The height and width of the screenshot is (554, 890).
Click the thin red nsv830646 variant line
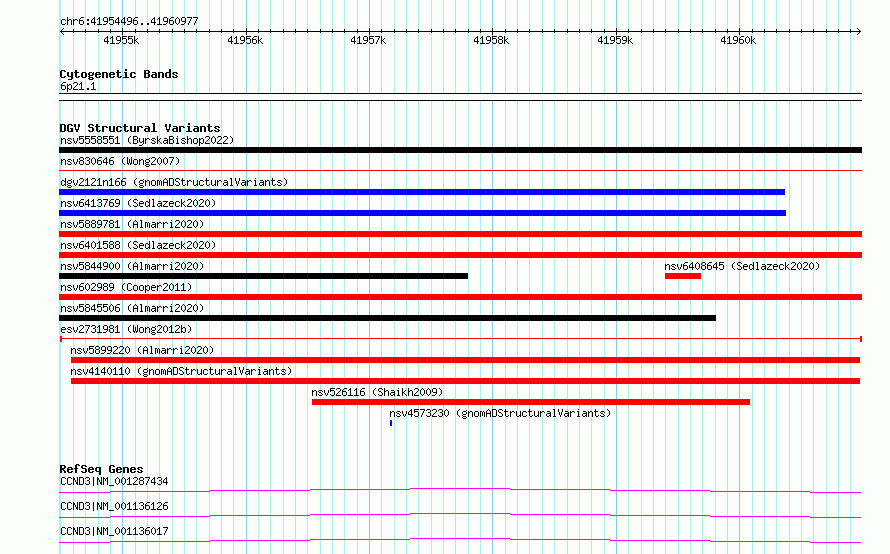[460, 170]
